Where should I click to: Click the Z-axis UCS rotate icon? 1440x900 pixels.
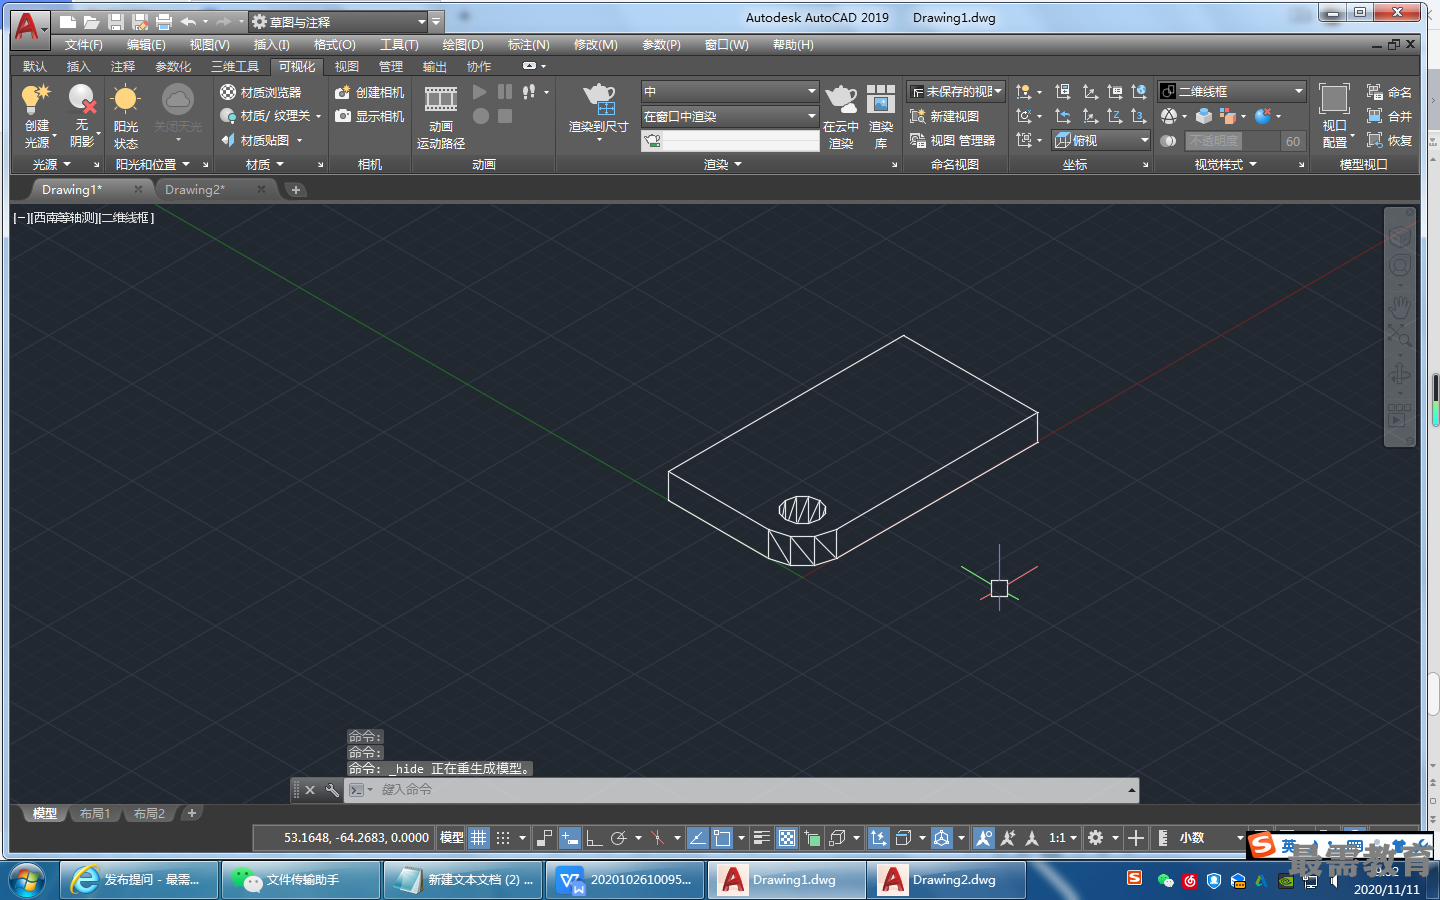(x=1114, y=116)
